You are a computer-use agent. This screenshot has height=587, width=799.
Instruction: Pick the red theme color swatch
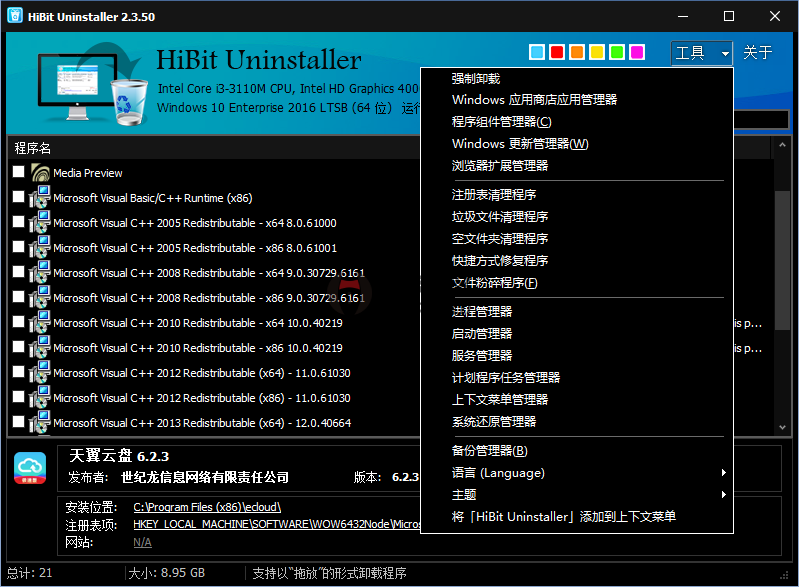[x=557, y=52]
